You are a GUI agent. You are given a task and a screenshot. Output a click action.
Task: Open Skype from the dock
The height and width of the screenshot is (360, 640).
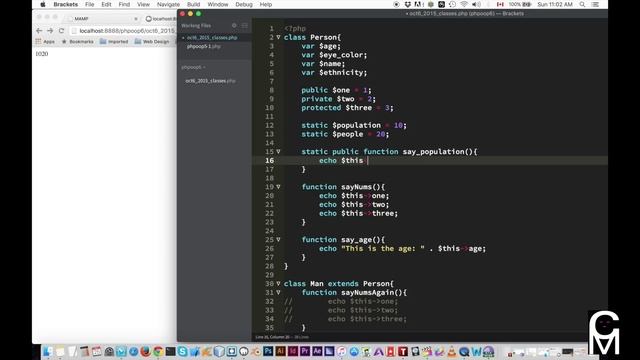[x=182, y=351]
